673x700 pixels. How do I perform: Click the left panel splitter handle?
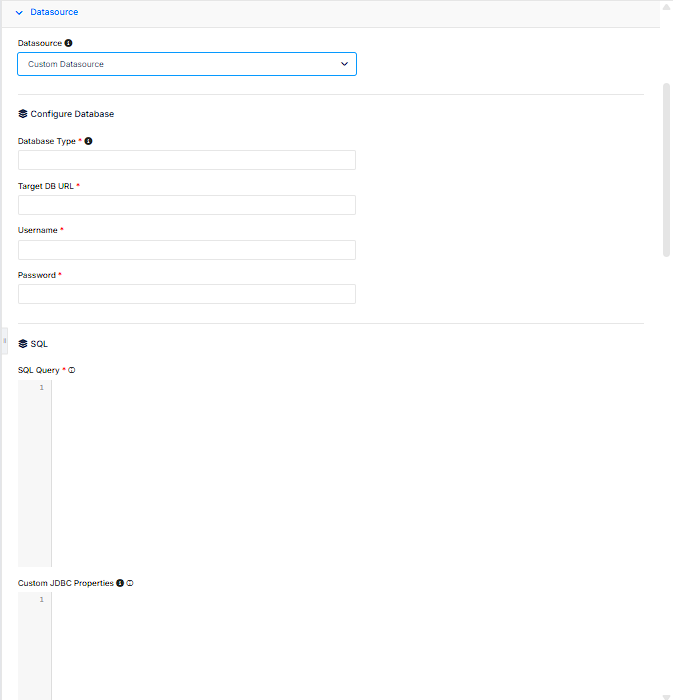4,341
